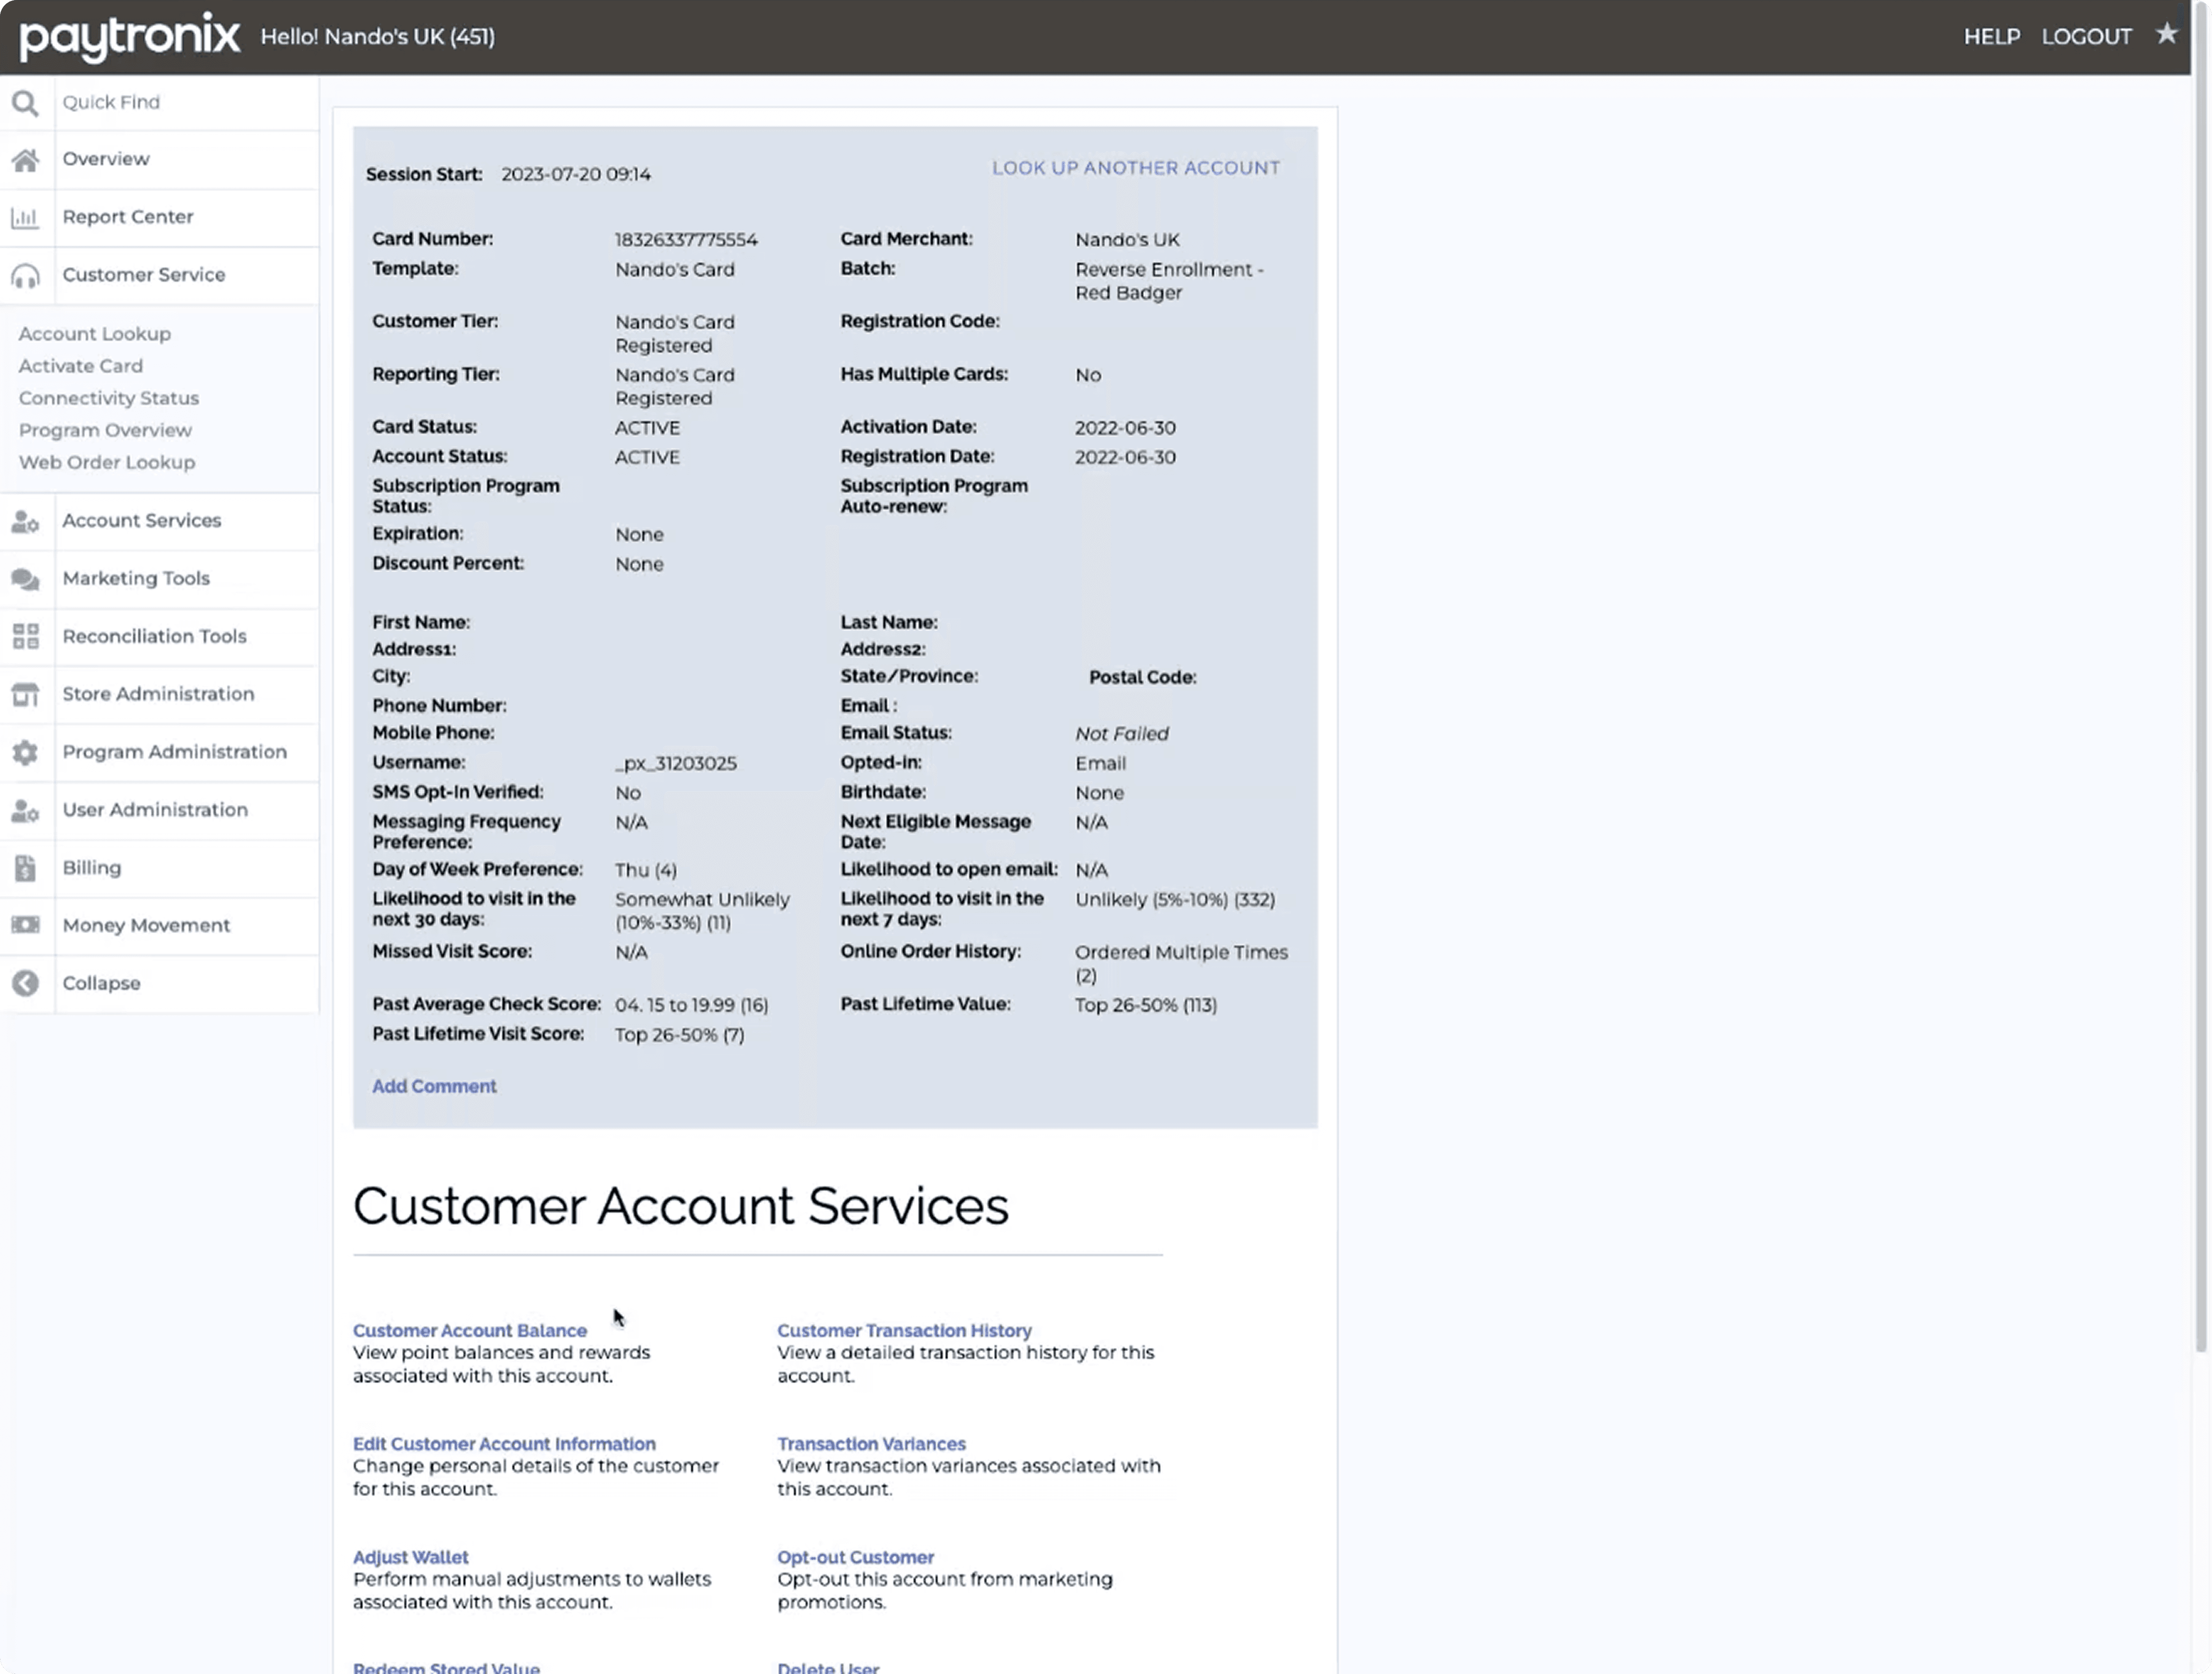Type in the Quick Find search field
2212x1674 pixels.
click(185, 103)
